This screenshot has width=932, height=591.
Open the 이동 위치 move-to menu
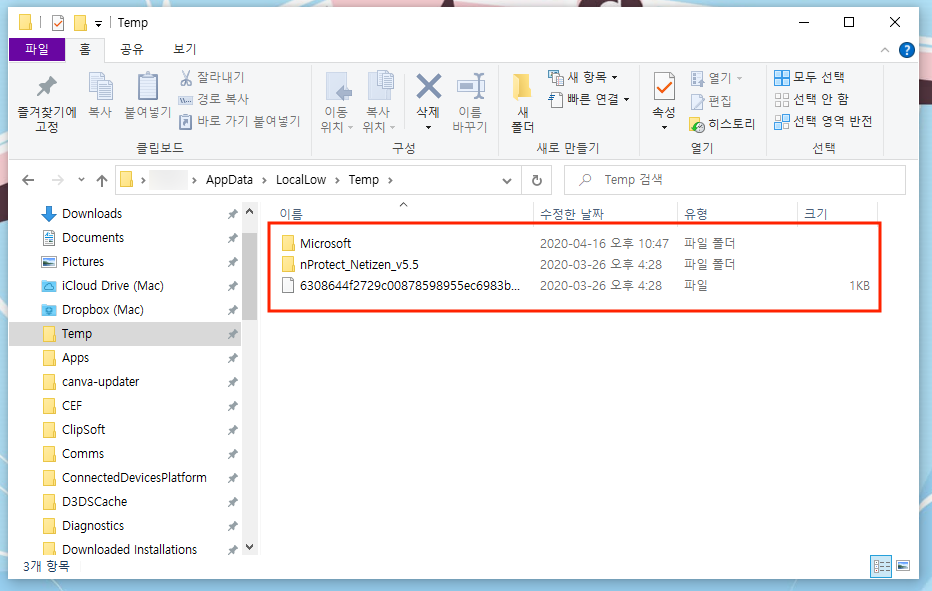(337, 102)
